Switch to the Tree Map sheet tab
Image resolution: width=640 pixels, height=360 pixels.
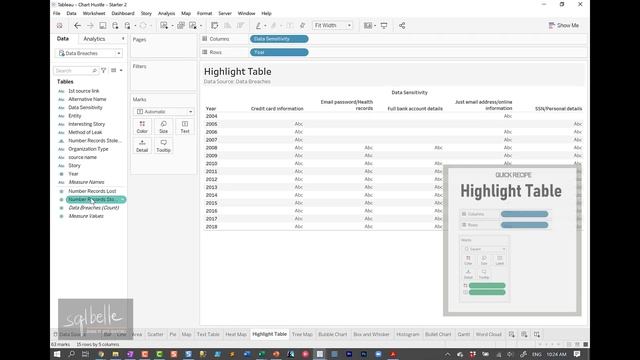302,334
